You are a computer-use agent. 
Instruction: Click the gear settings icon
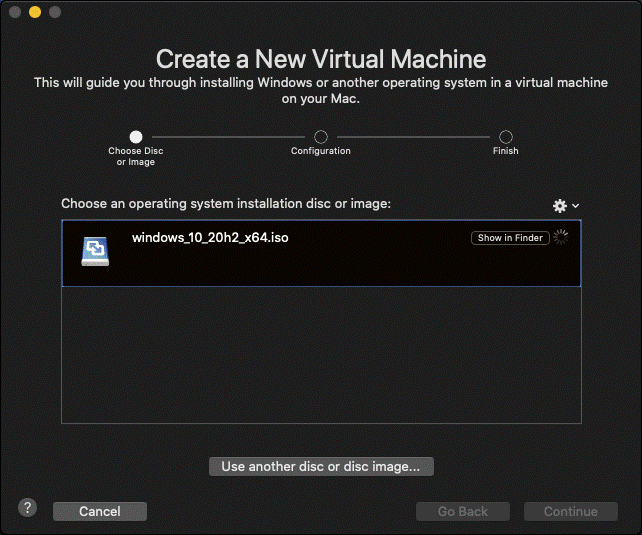(559, 205)
